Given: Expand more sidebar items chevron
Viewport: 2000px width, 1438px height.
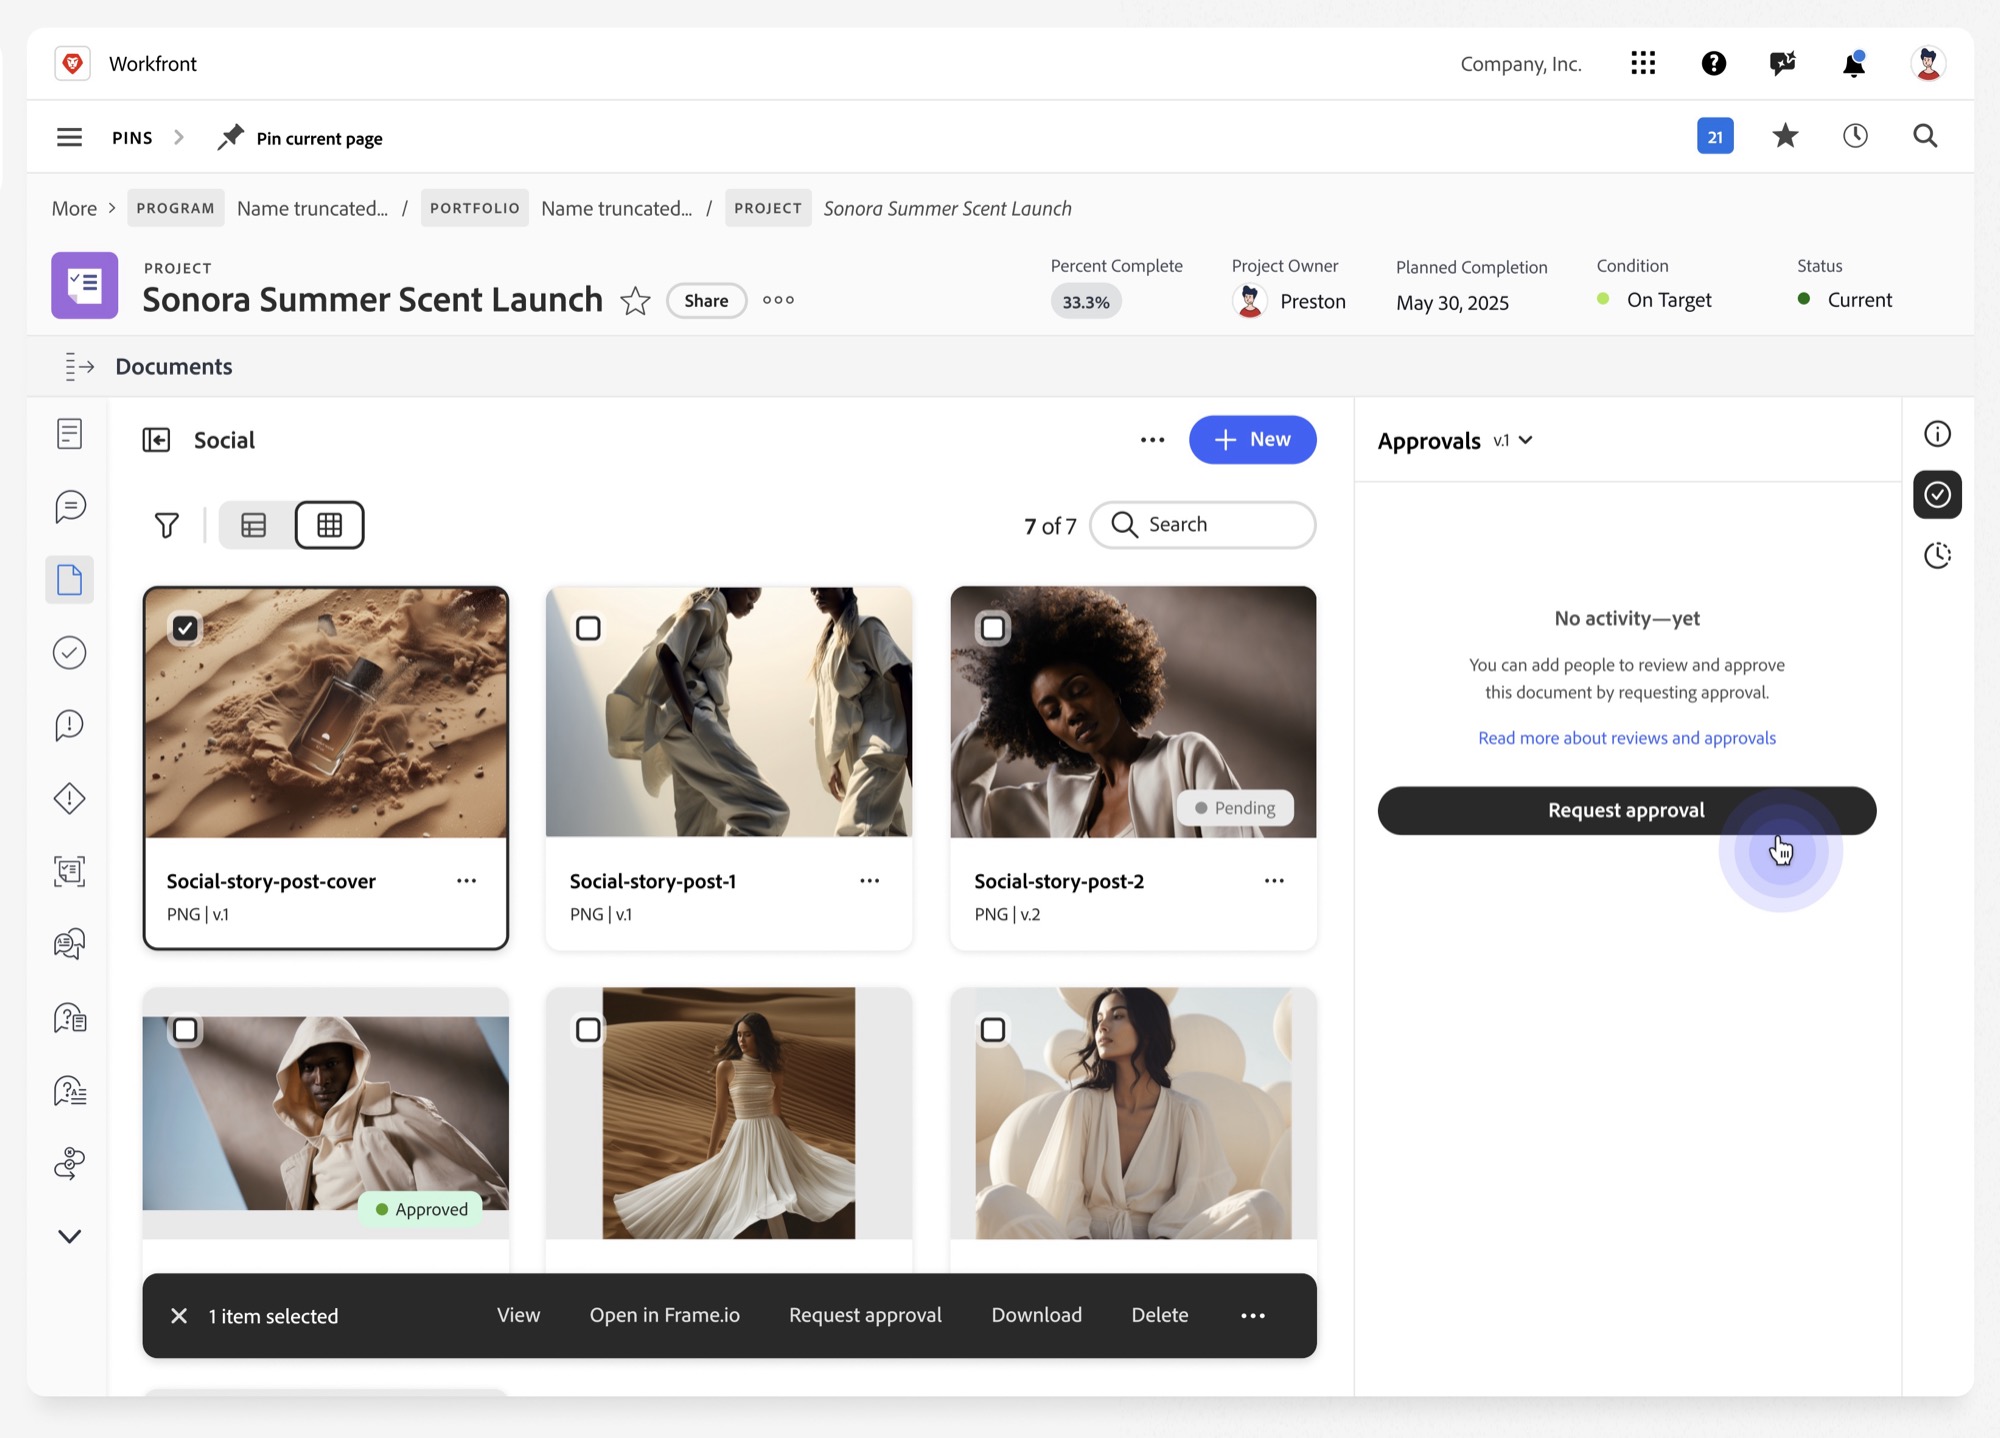Looking at the screenshot, I should click(69, 1236).
